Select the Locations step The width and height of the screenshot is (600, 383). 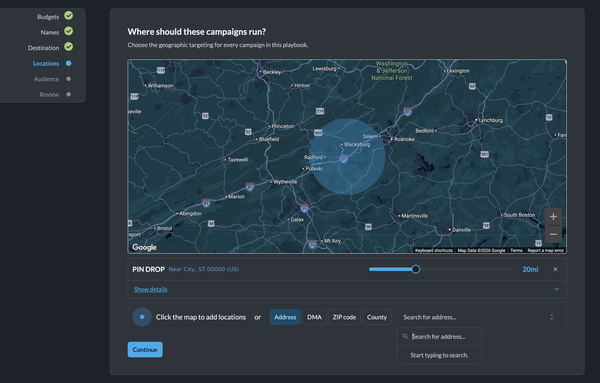click(46, 64)
